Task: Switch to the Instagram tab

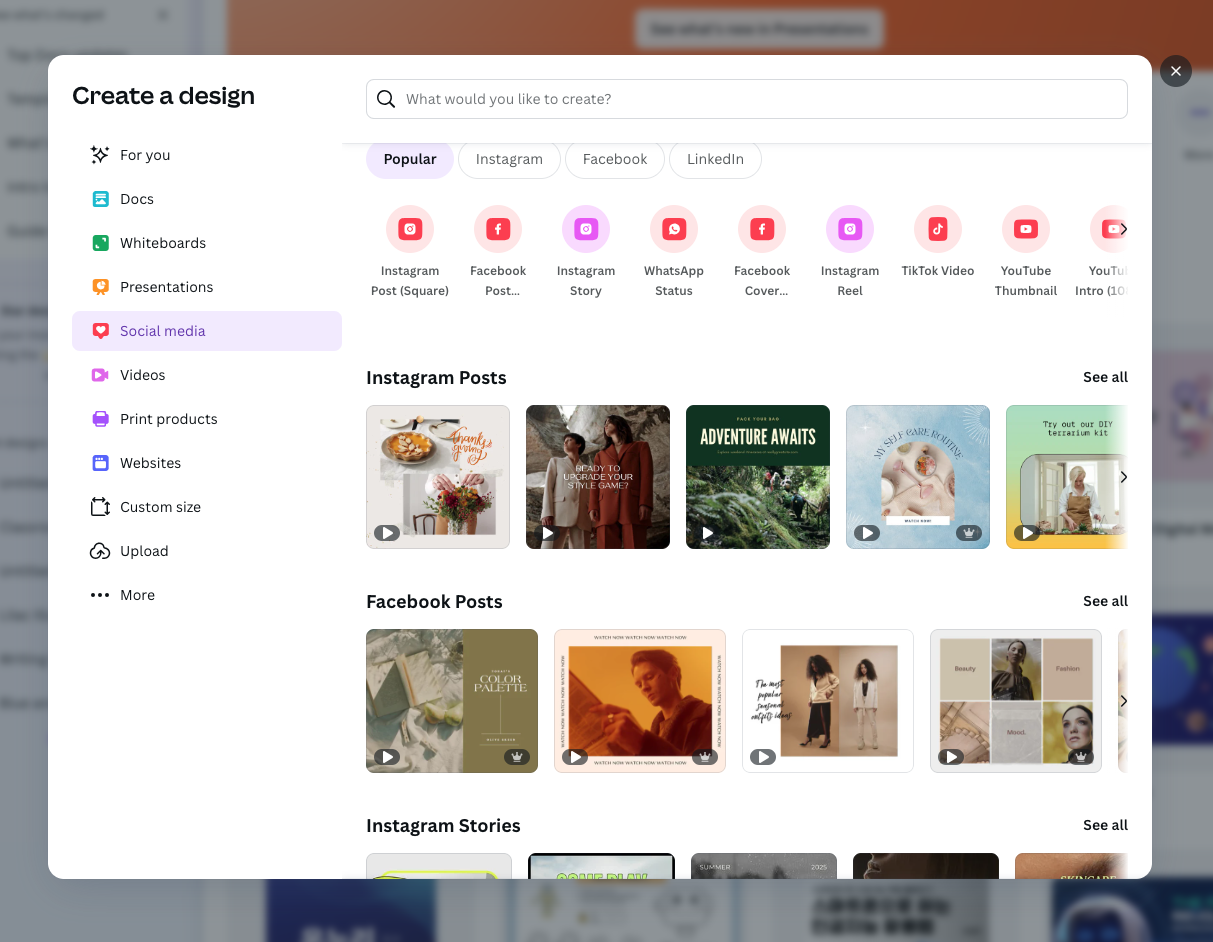Action: 509,159
